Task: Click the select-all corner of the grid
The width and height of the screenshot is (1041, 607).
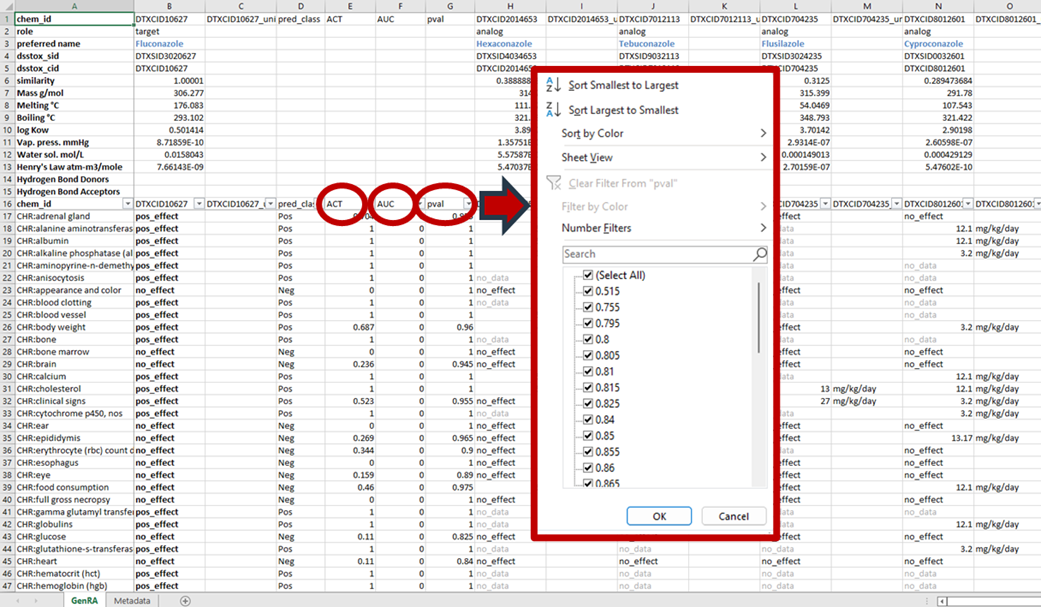Action: [x=7, y=7]
